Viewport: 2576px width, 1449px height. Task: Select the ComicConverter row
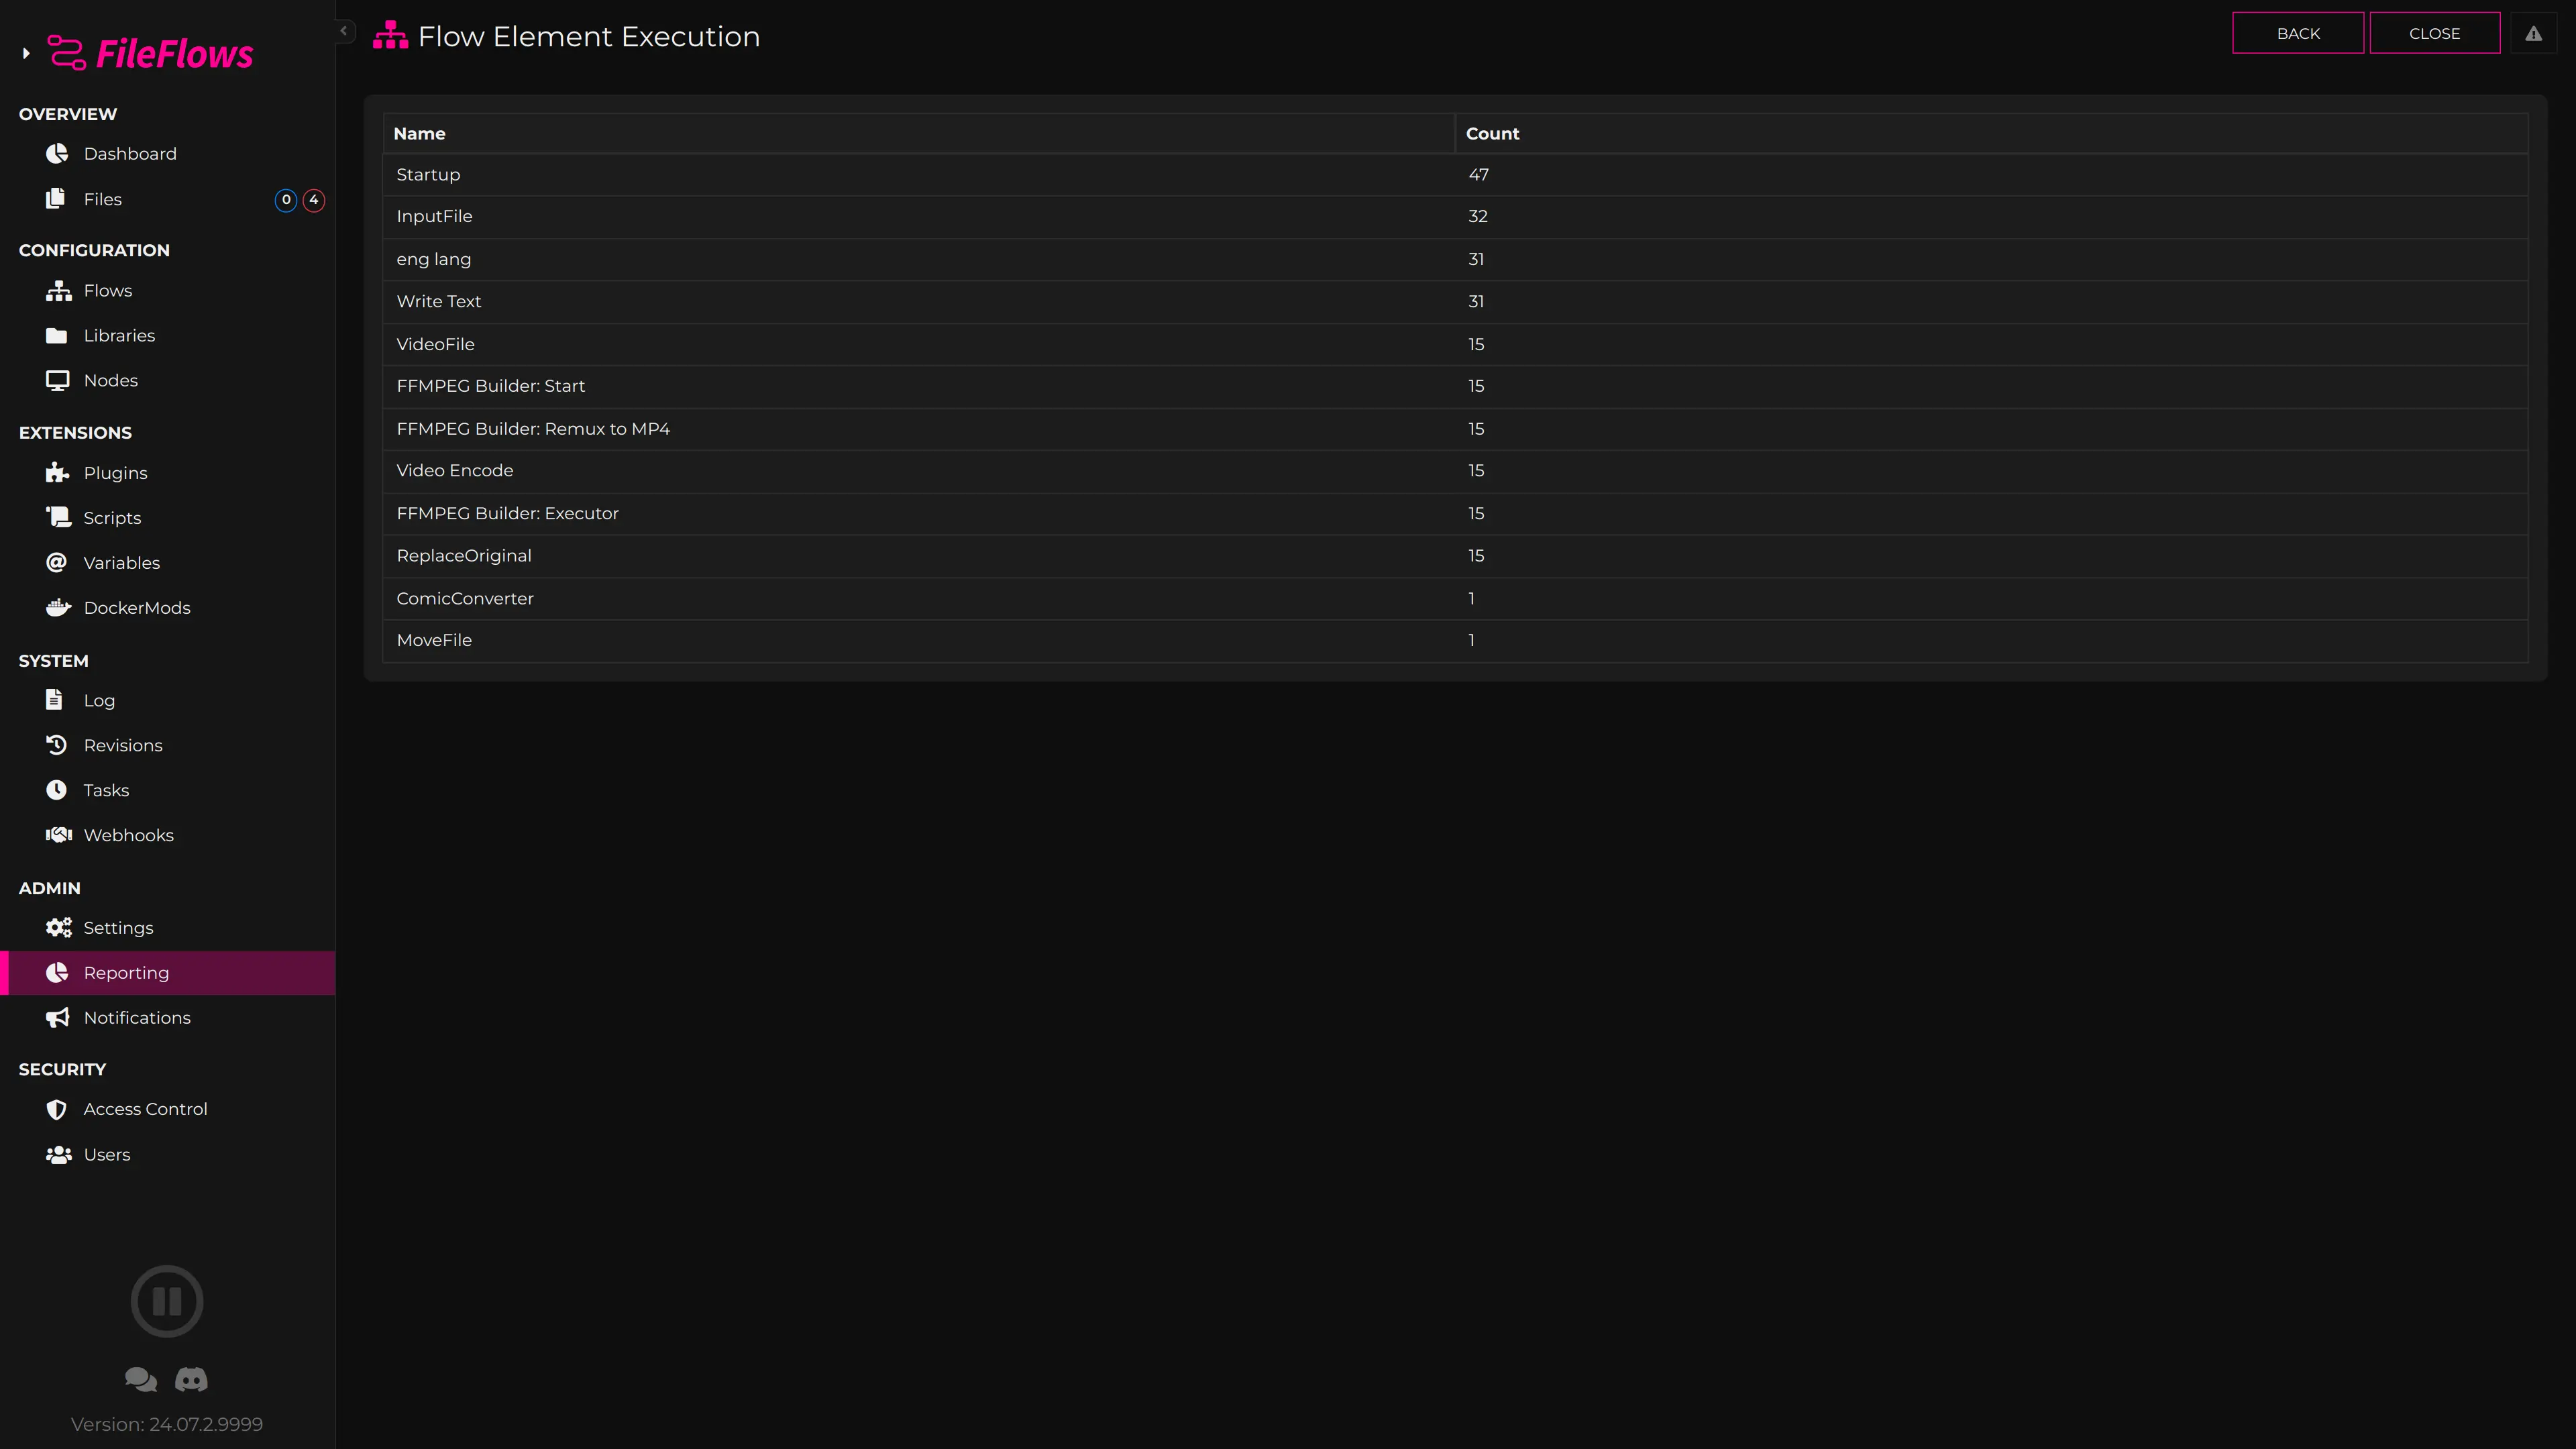point(1455,598)
